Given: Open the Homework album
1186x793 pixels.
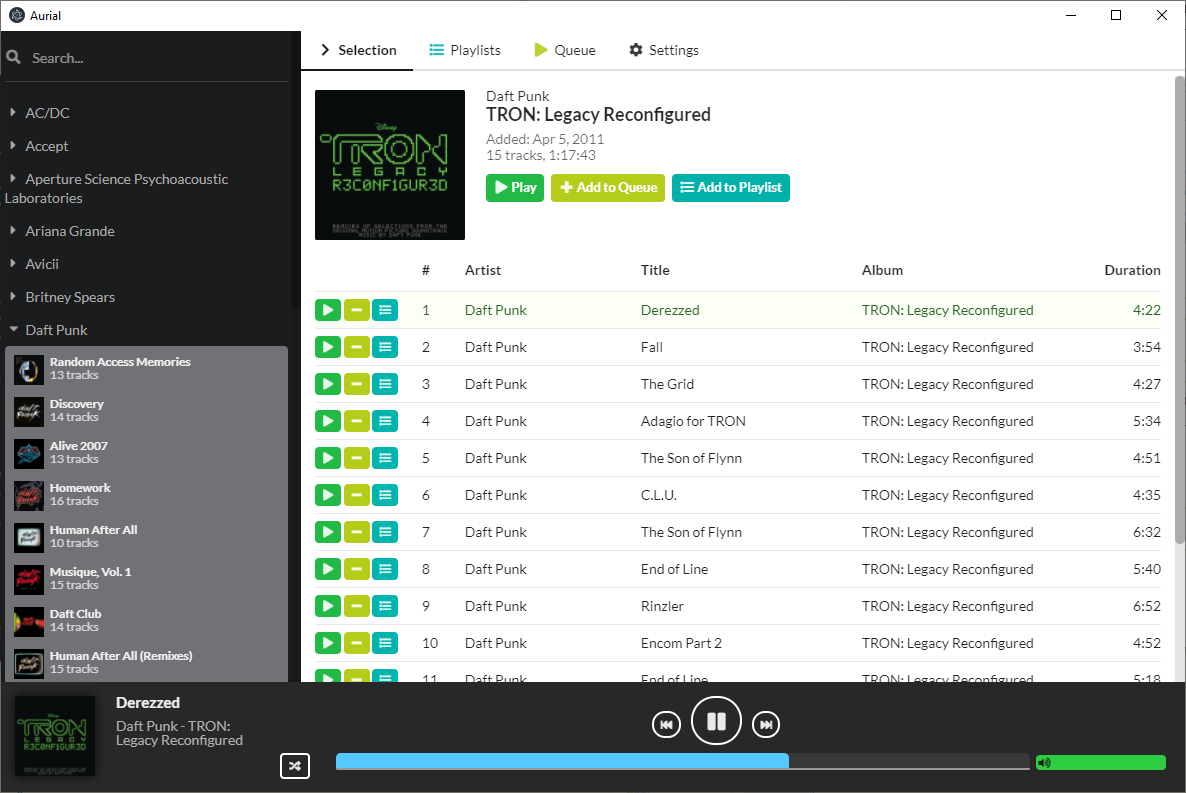Looking at the screenshot, I should pyautogui.click(x=147, y=495).
